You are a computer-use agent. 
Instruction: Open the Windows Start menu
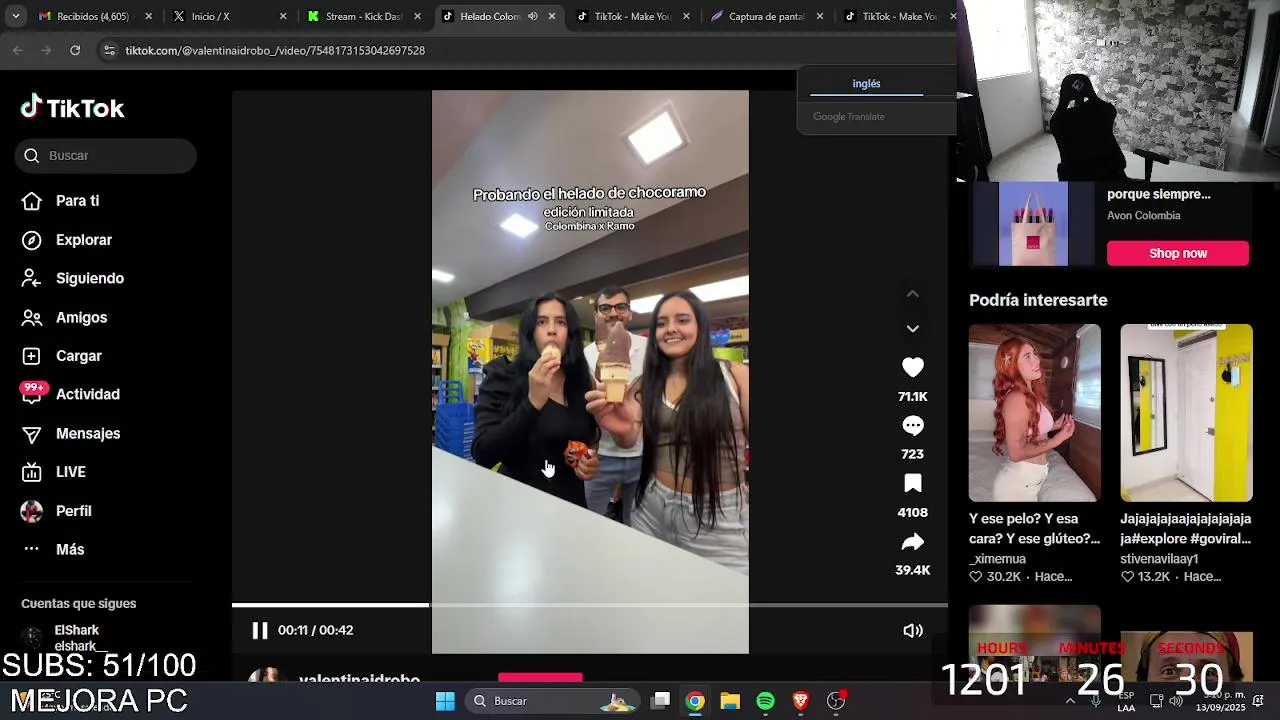(445, 701)
